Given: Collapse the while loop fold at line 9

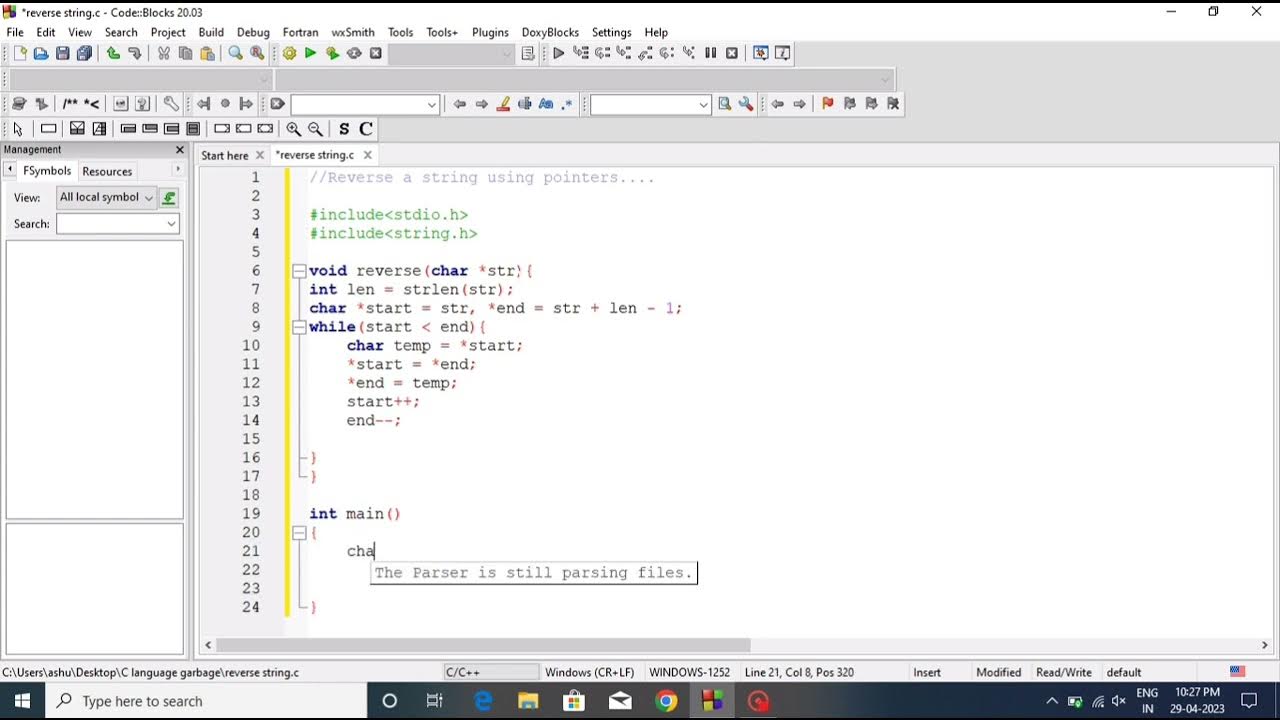Looking at the screenshot, I should 299,327.
